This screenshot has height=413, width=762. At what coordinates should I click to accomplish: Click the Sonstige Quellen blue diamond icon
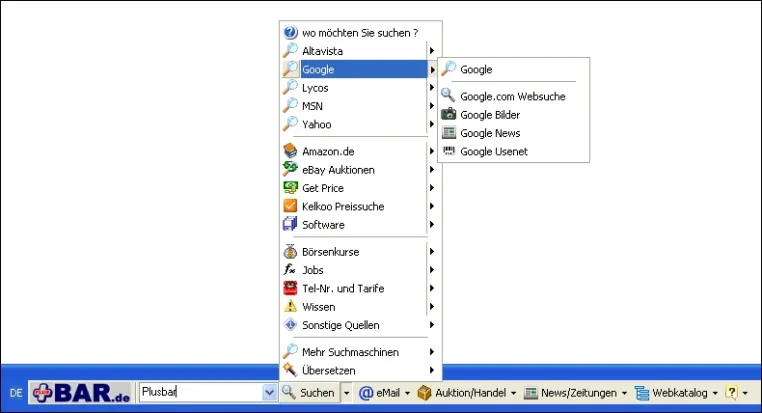(x=290, y=325)
